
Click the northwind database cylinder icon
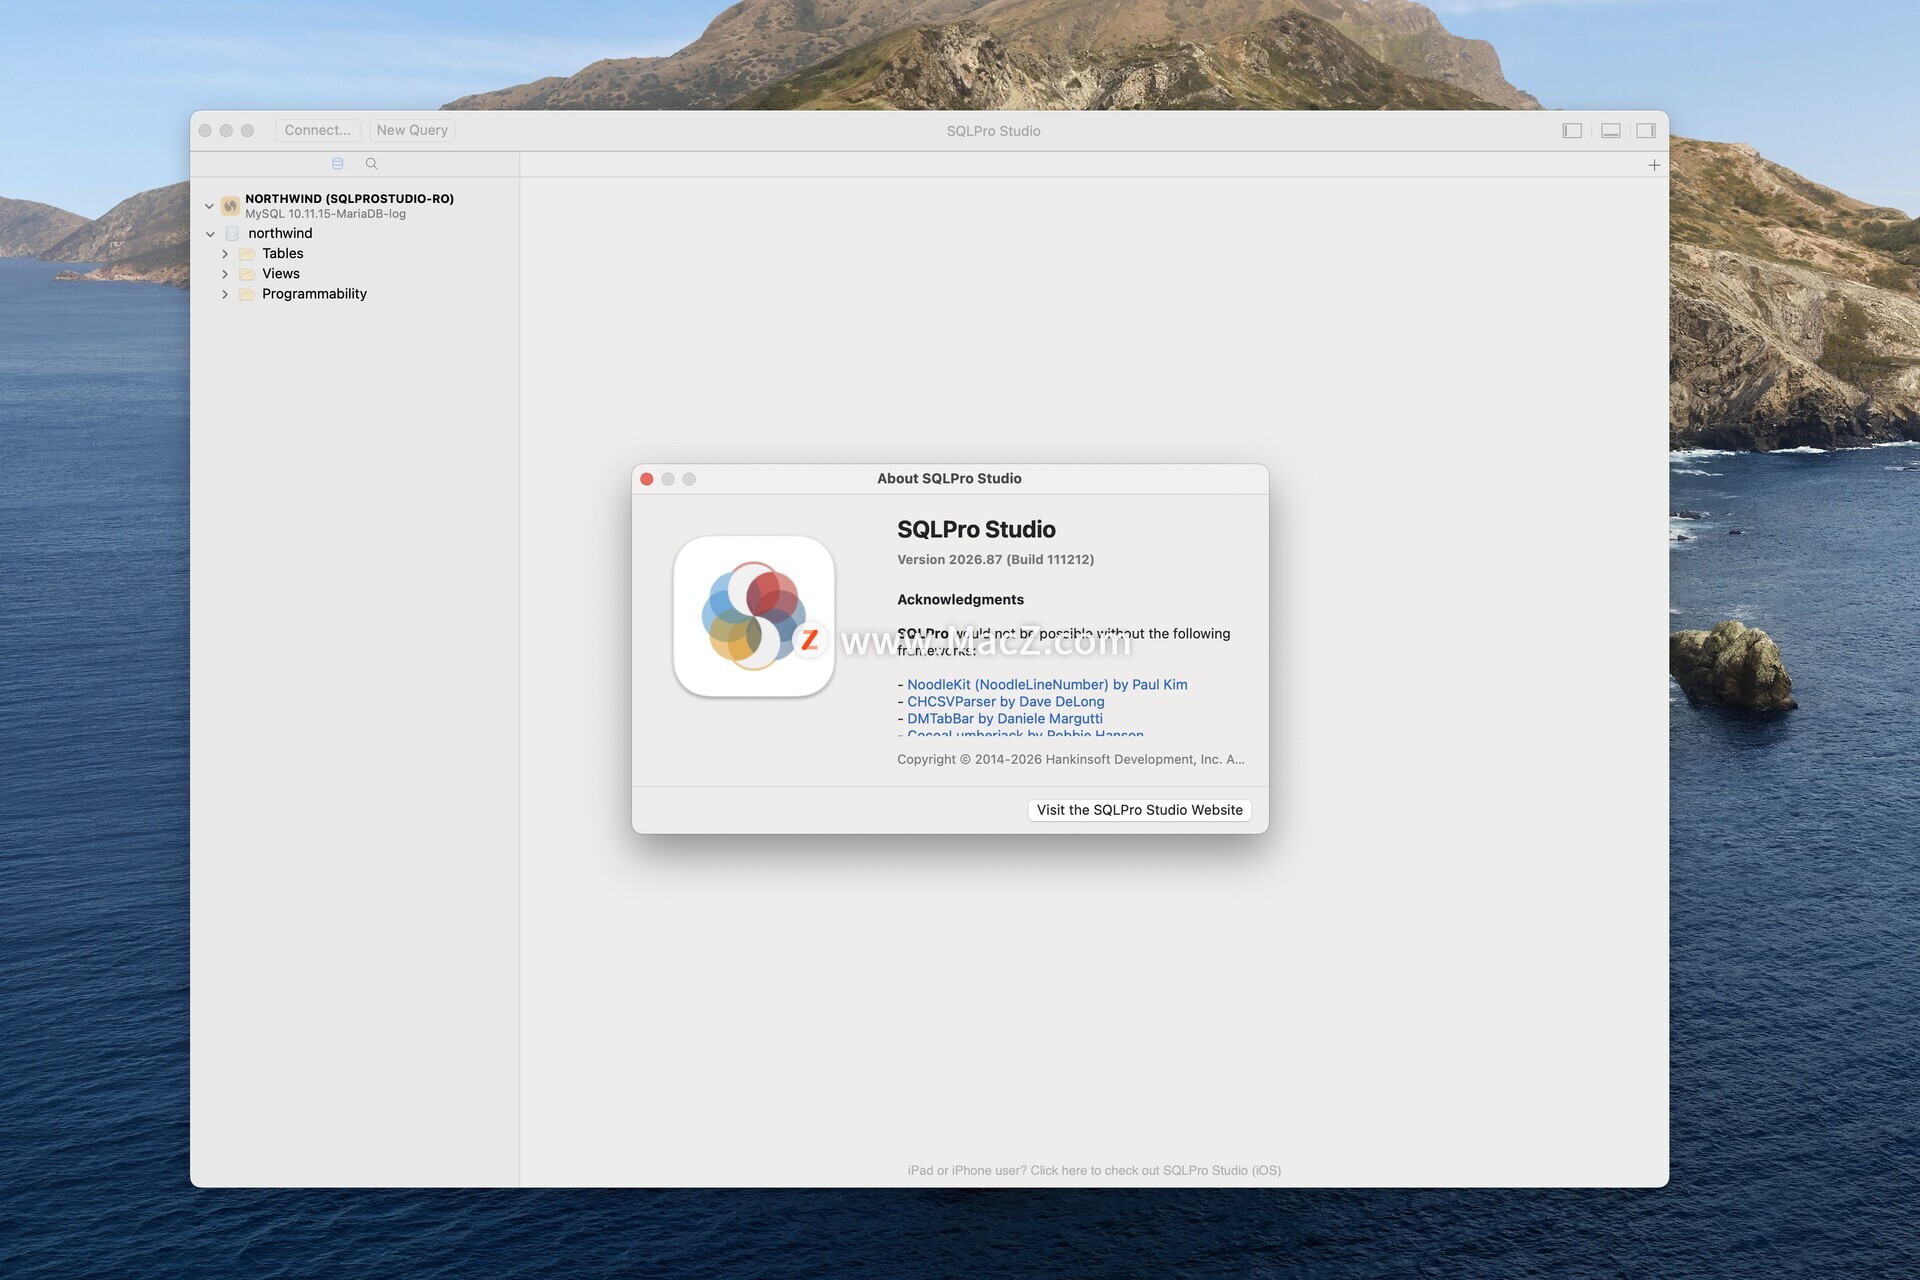[x=232, y=234]
